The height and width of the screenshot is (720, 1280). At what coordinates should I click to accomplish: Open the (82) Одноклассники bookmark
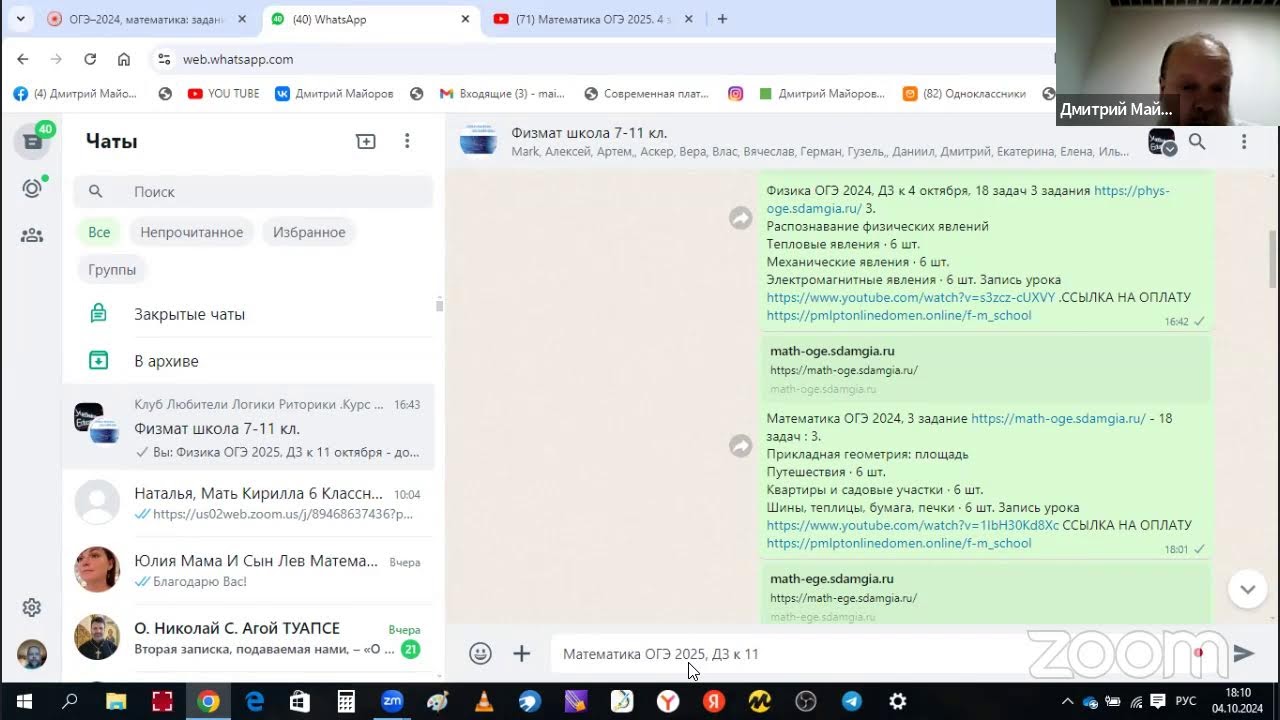(x=965, y=93)
